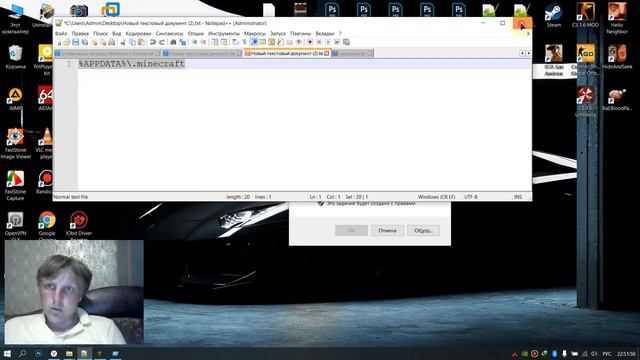
Task: Open the FastStone Image Viewer desktop icon
Action: click(x=16, y=143)
